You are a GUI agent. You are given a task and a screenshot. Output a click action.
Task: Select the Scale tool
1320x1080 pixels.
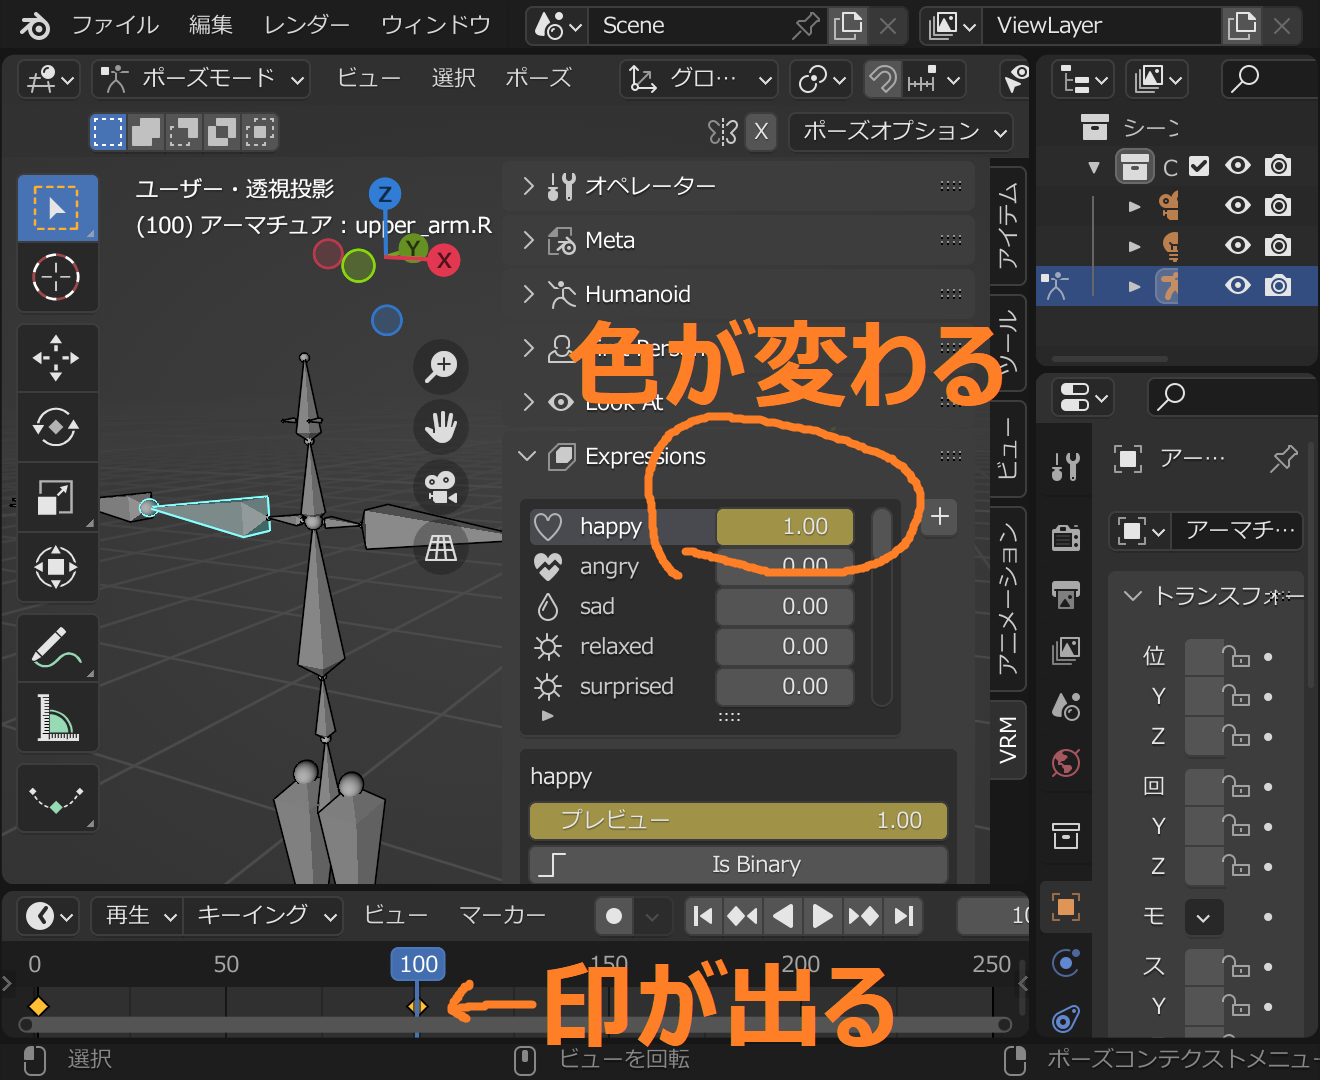click(57, 497)
